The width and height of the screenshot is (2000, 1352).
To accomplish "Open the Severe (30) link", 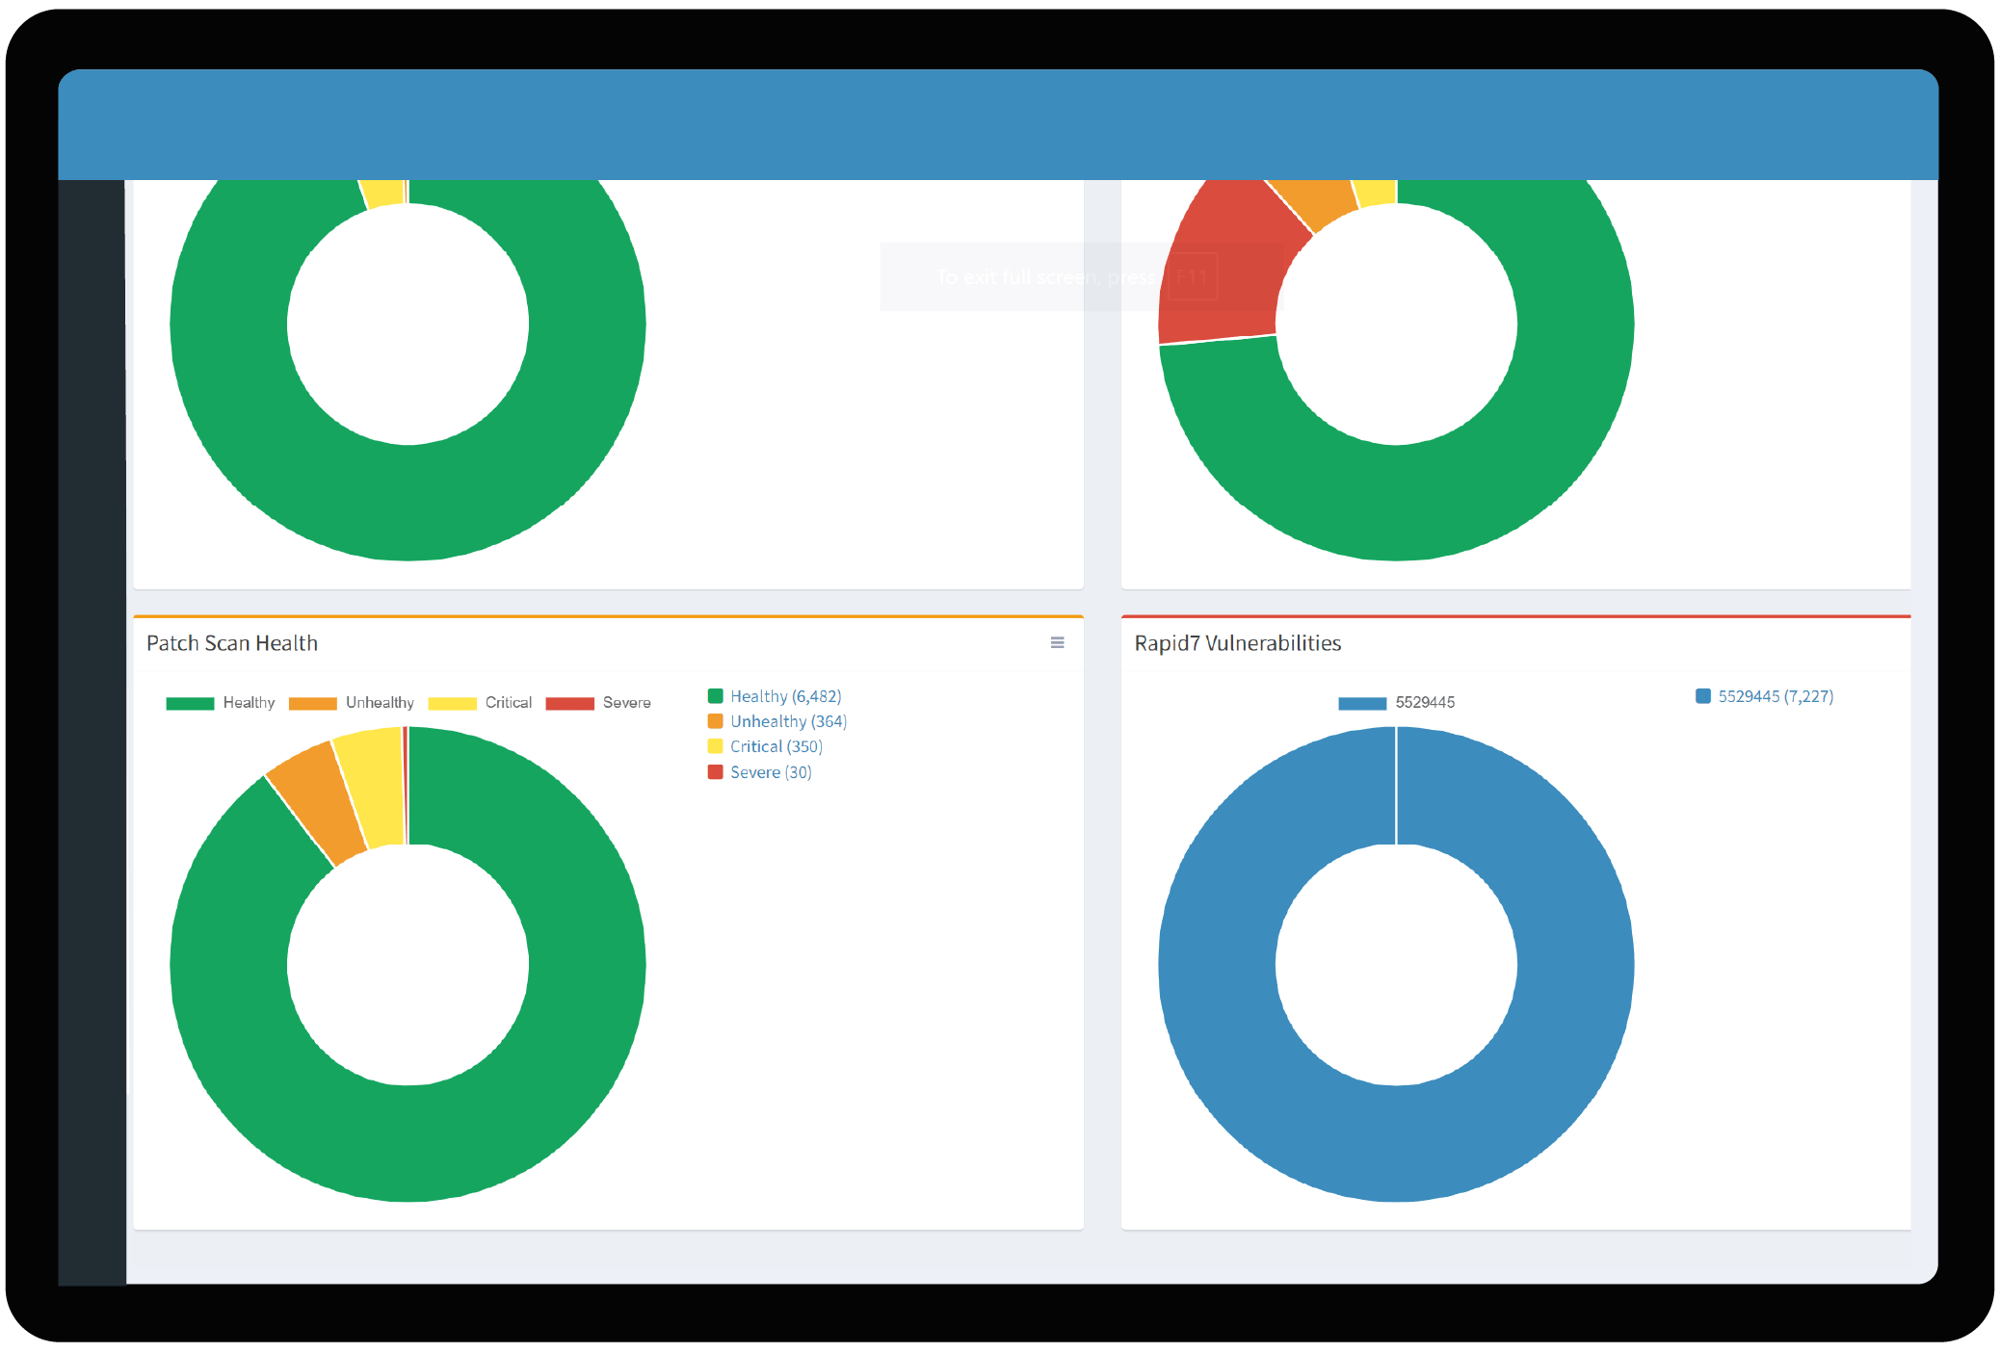I will pyautogui.click(x=770, y=772).
